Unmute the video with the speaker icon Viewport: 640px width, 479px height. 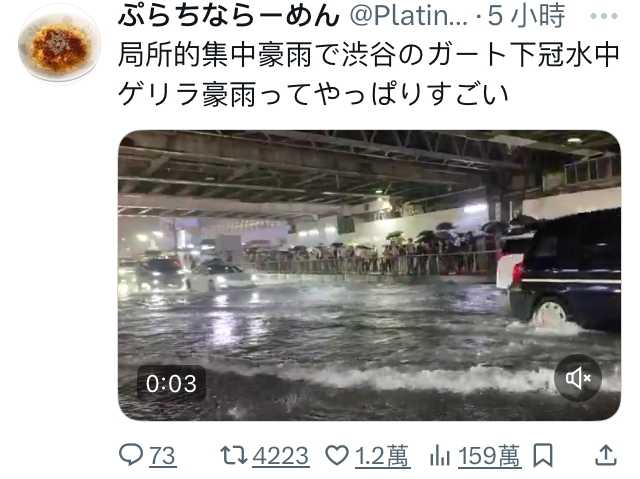[578, 378]
